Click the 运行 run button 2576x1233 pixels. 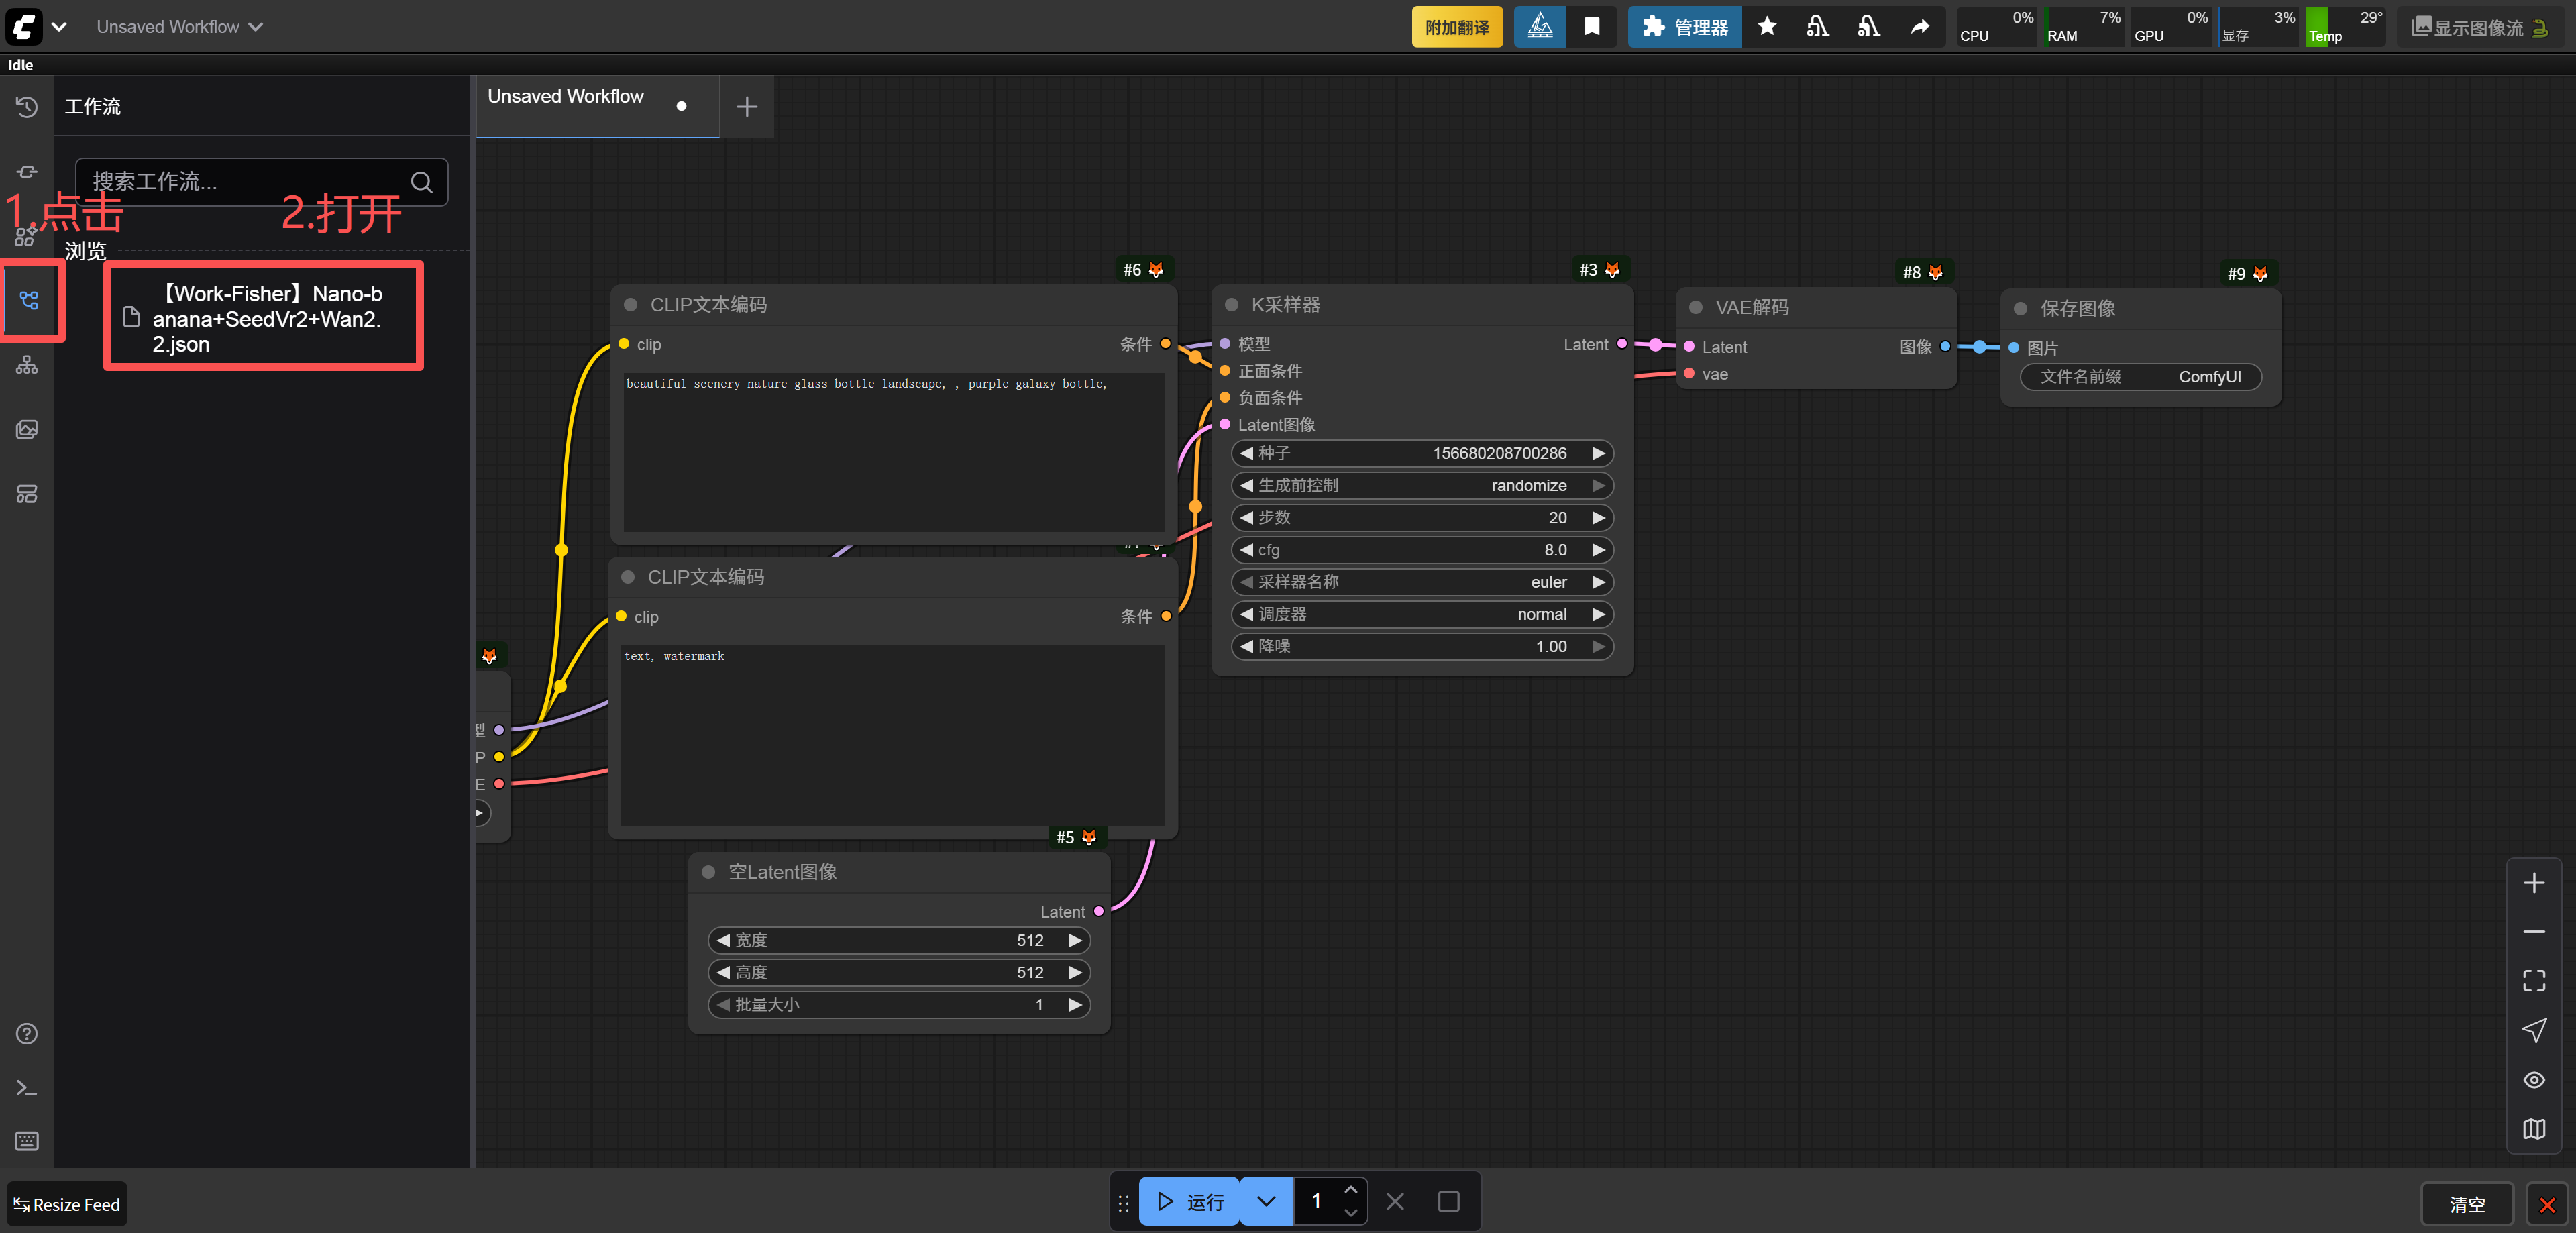[x=1190, y=1202]
